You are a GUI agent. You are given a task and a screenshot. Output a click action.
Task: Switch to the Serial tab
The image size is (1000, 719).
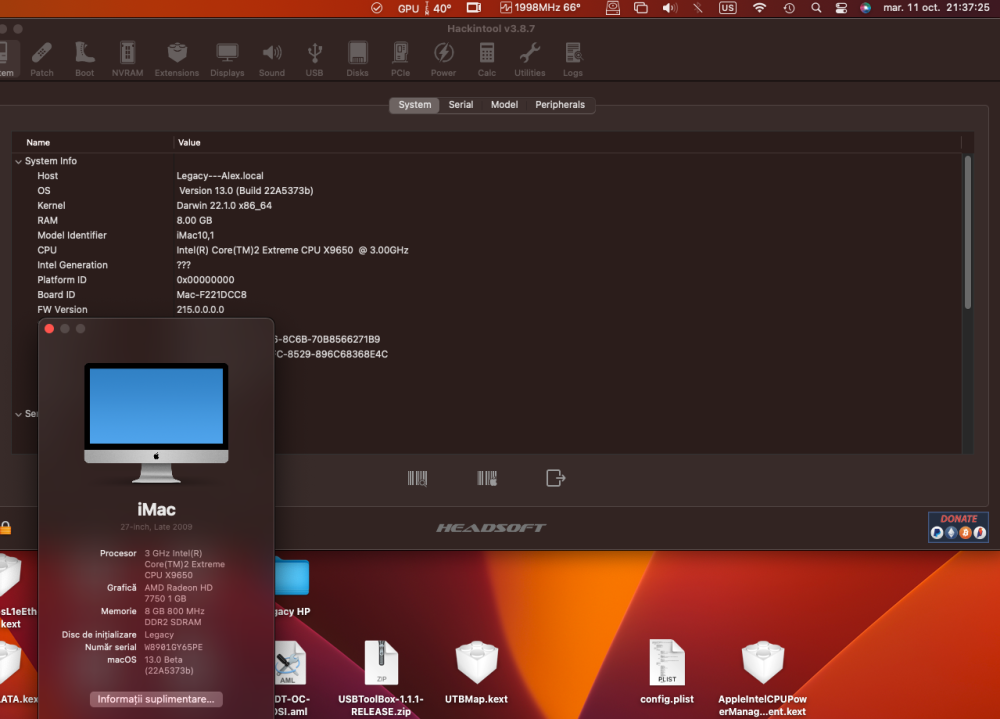460,105
